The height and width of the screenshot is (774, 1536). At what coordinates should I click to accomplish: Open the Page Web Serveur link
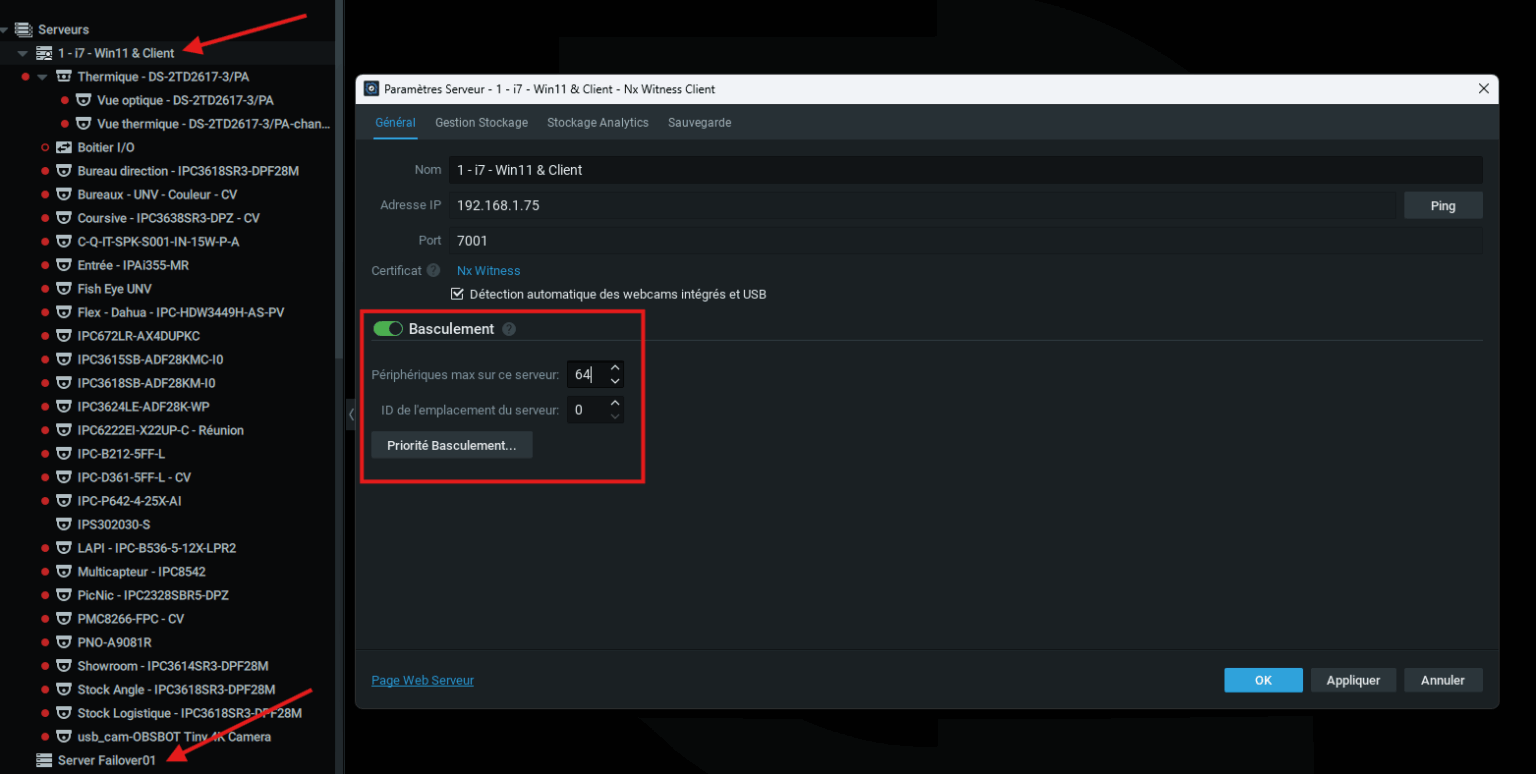coord(423,681)
